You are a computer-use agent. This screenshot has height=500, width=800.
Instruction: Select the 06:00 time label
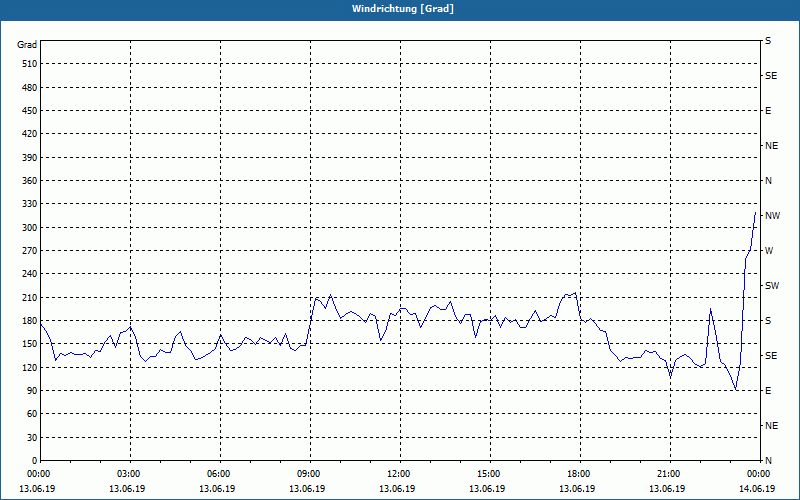[x=217, y=473]
